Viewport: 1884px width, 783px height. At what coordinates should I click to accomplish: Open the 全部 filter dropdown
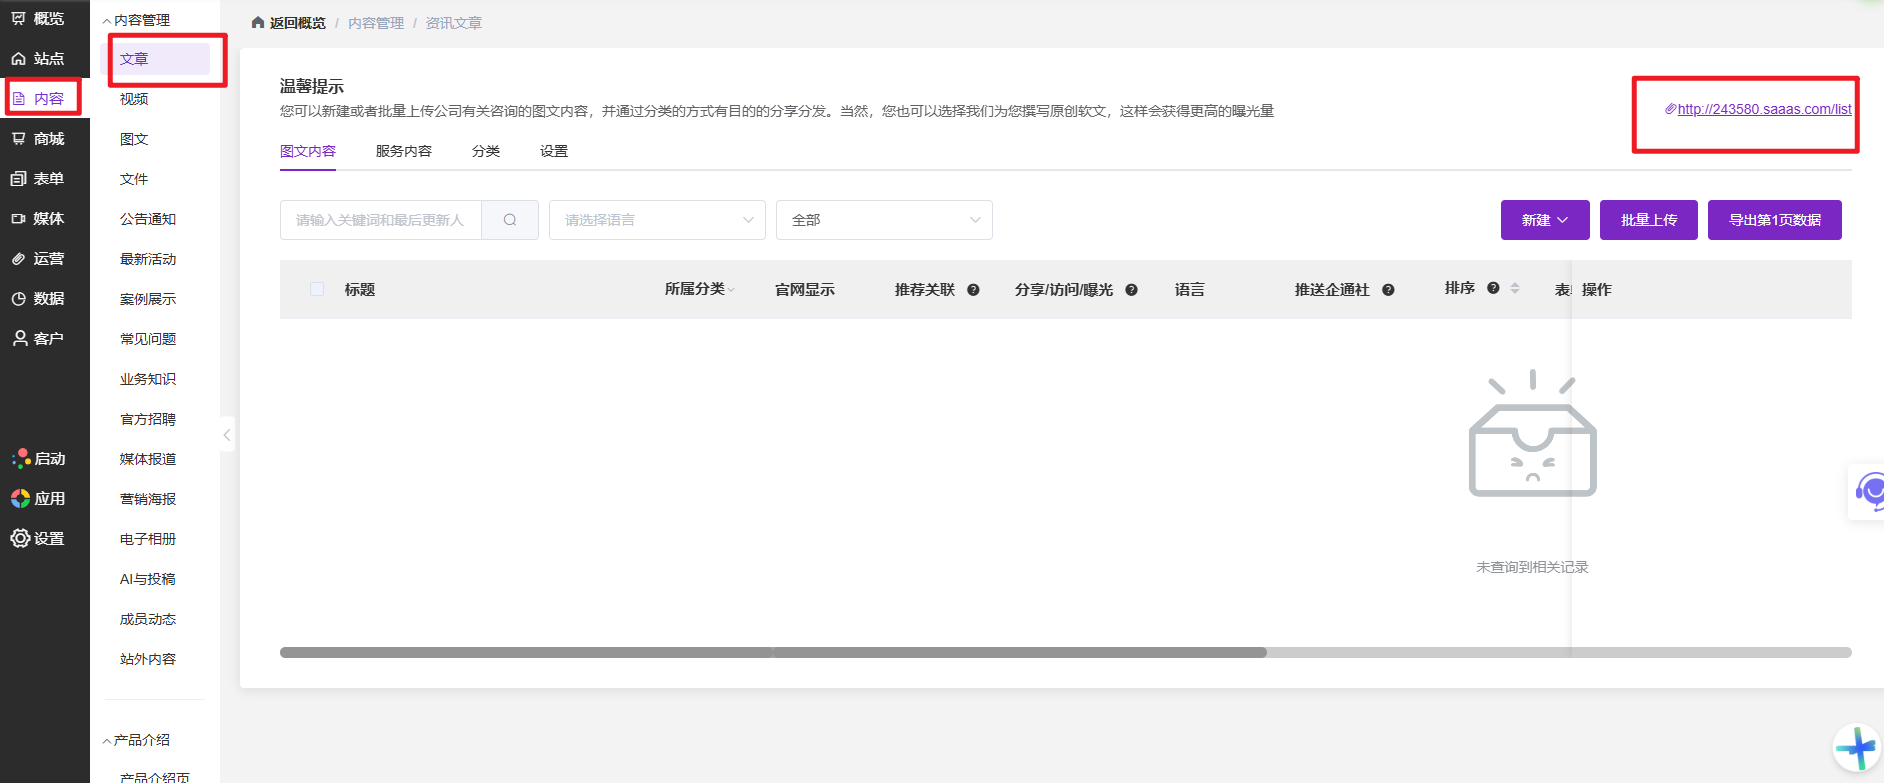coord(884,220)
